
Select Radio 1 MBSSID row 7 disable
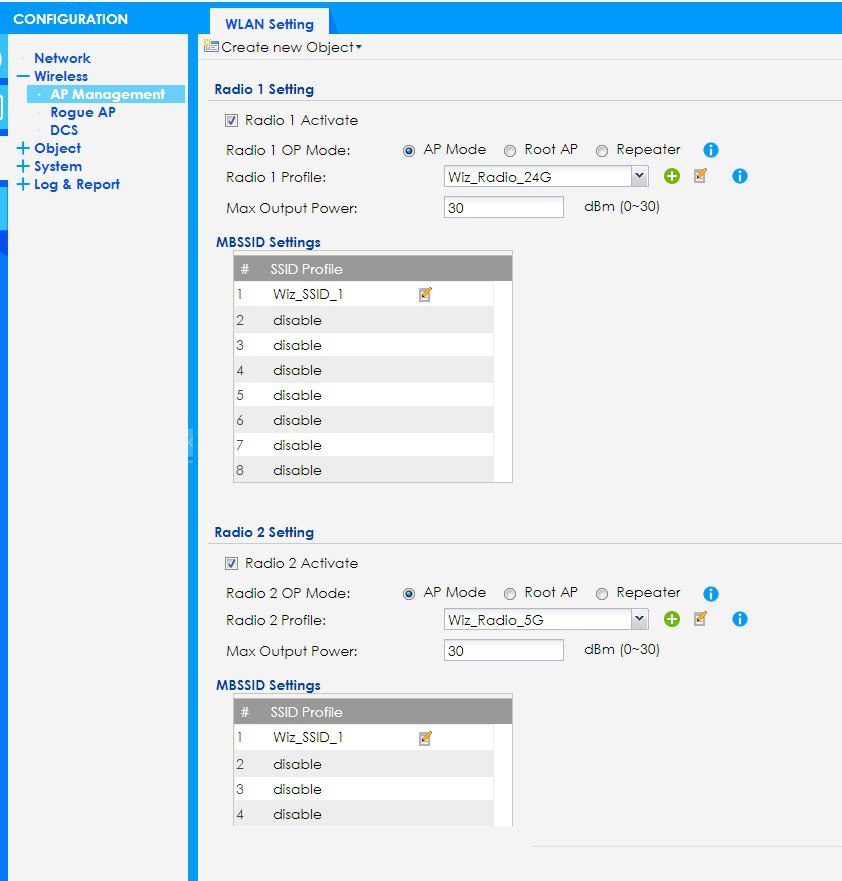363,445
